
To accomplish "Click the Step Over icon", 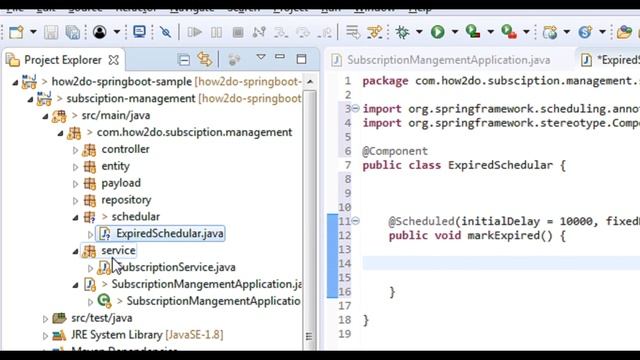I will pos(303,32).
